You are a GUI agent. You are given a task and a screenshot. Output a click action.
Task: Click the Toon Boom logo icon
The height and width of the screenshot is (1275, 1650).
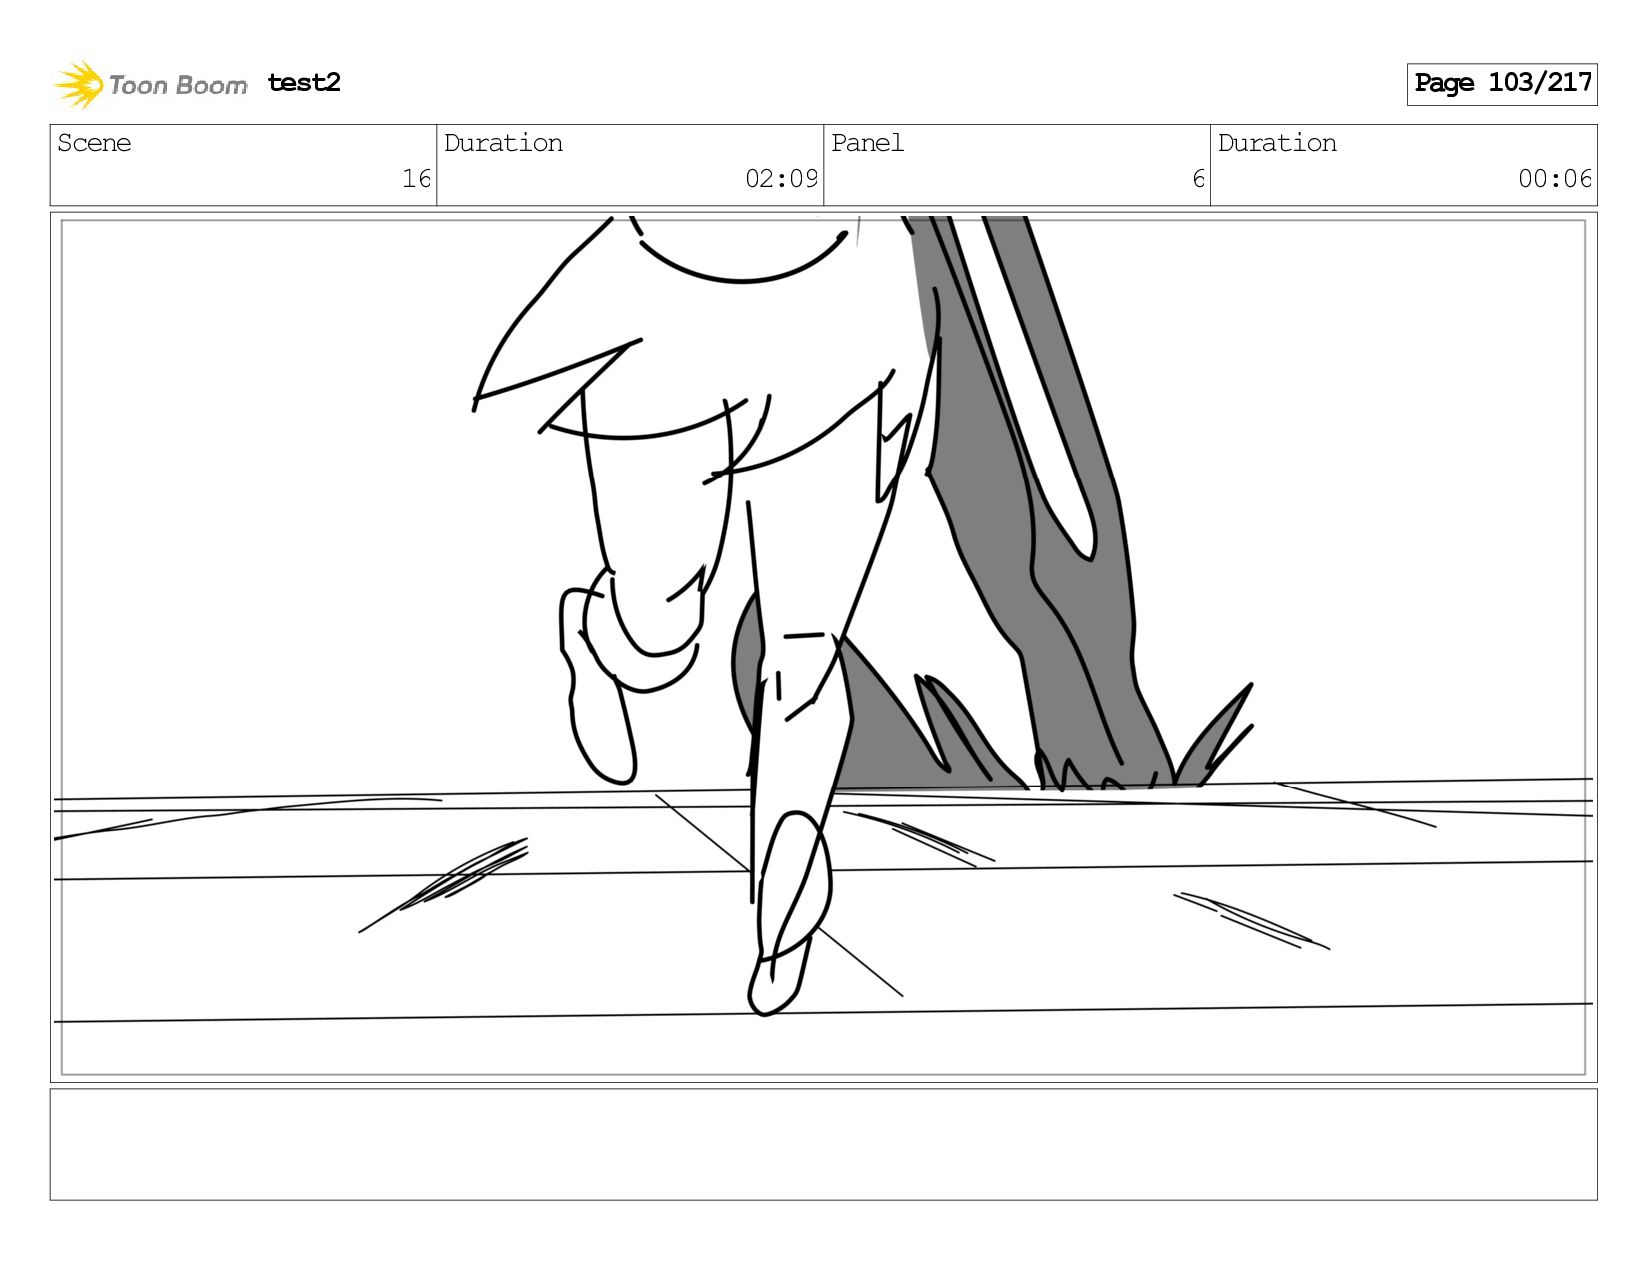tap(79, 84)
